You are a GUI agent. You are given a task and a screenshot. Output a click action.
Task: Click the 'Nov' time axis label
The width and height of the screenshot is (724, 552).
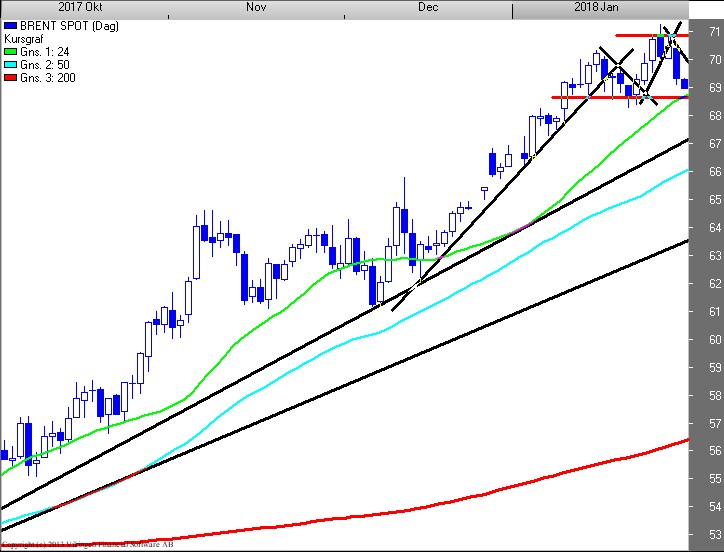256,7
